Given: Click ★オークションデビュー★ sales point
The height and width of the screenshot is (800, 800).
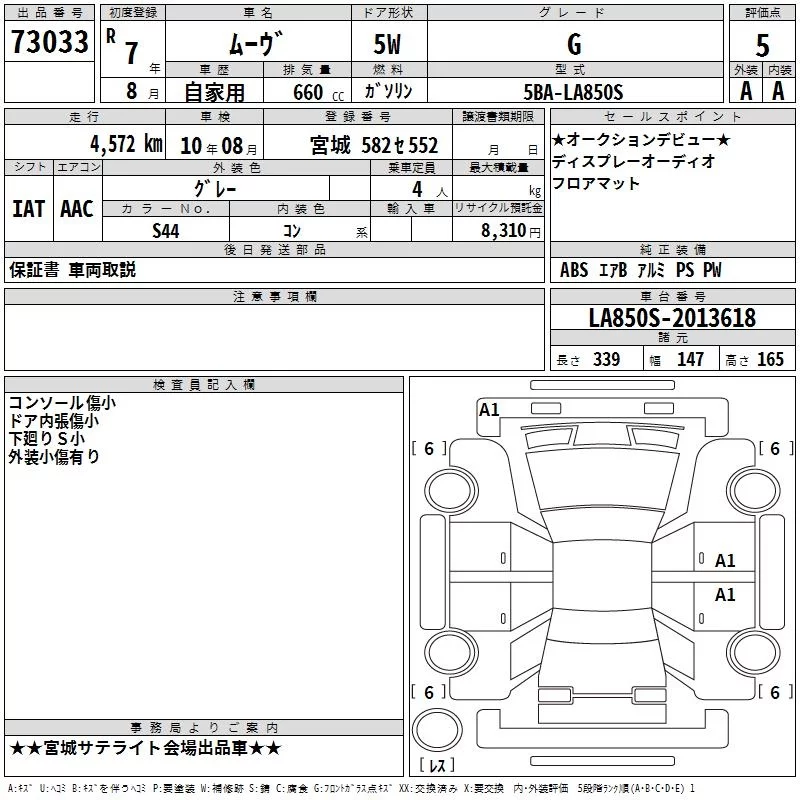Looking at the screenshot, I should point(641,139).
